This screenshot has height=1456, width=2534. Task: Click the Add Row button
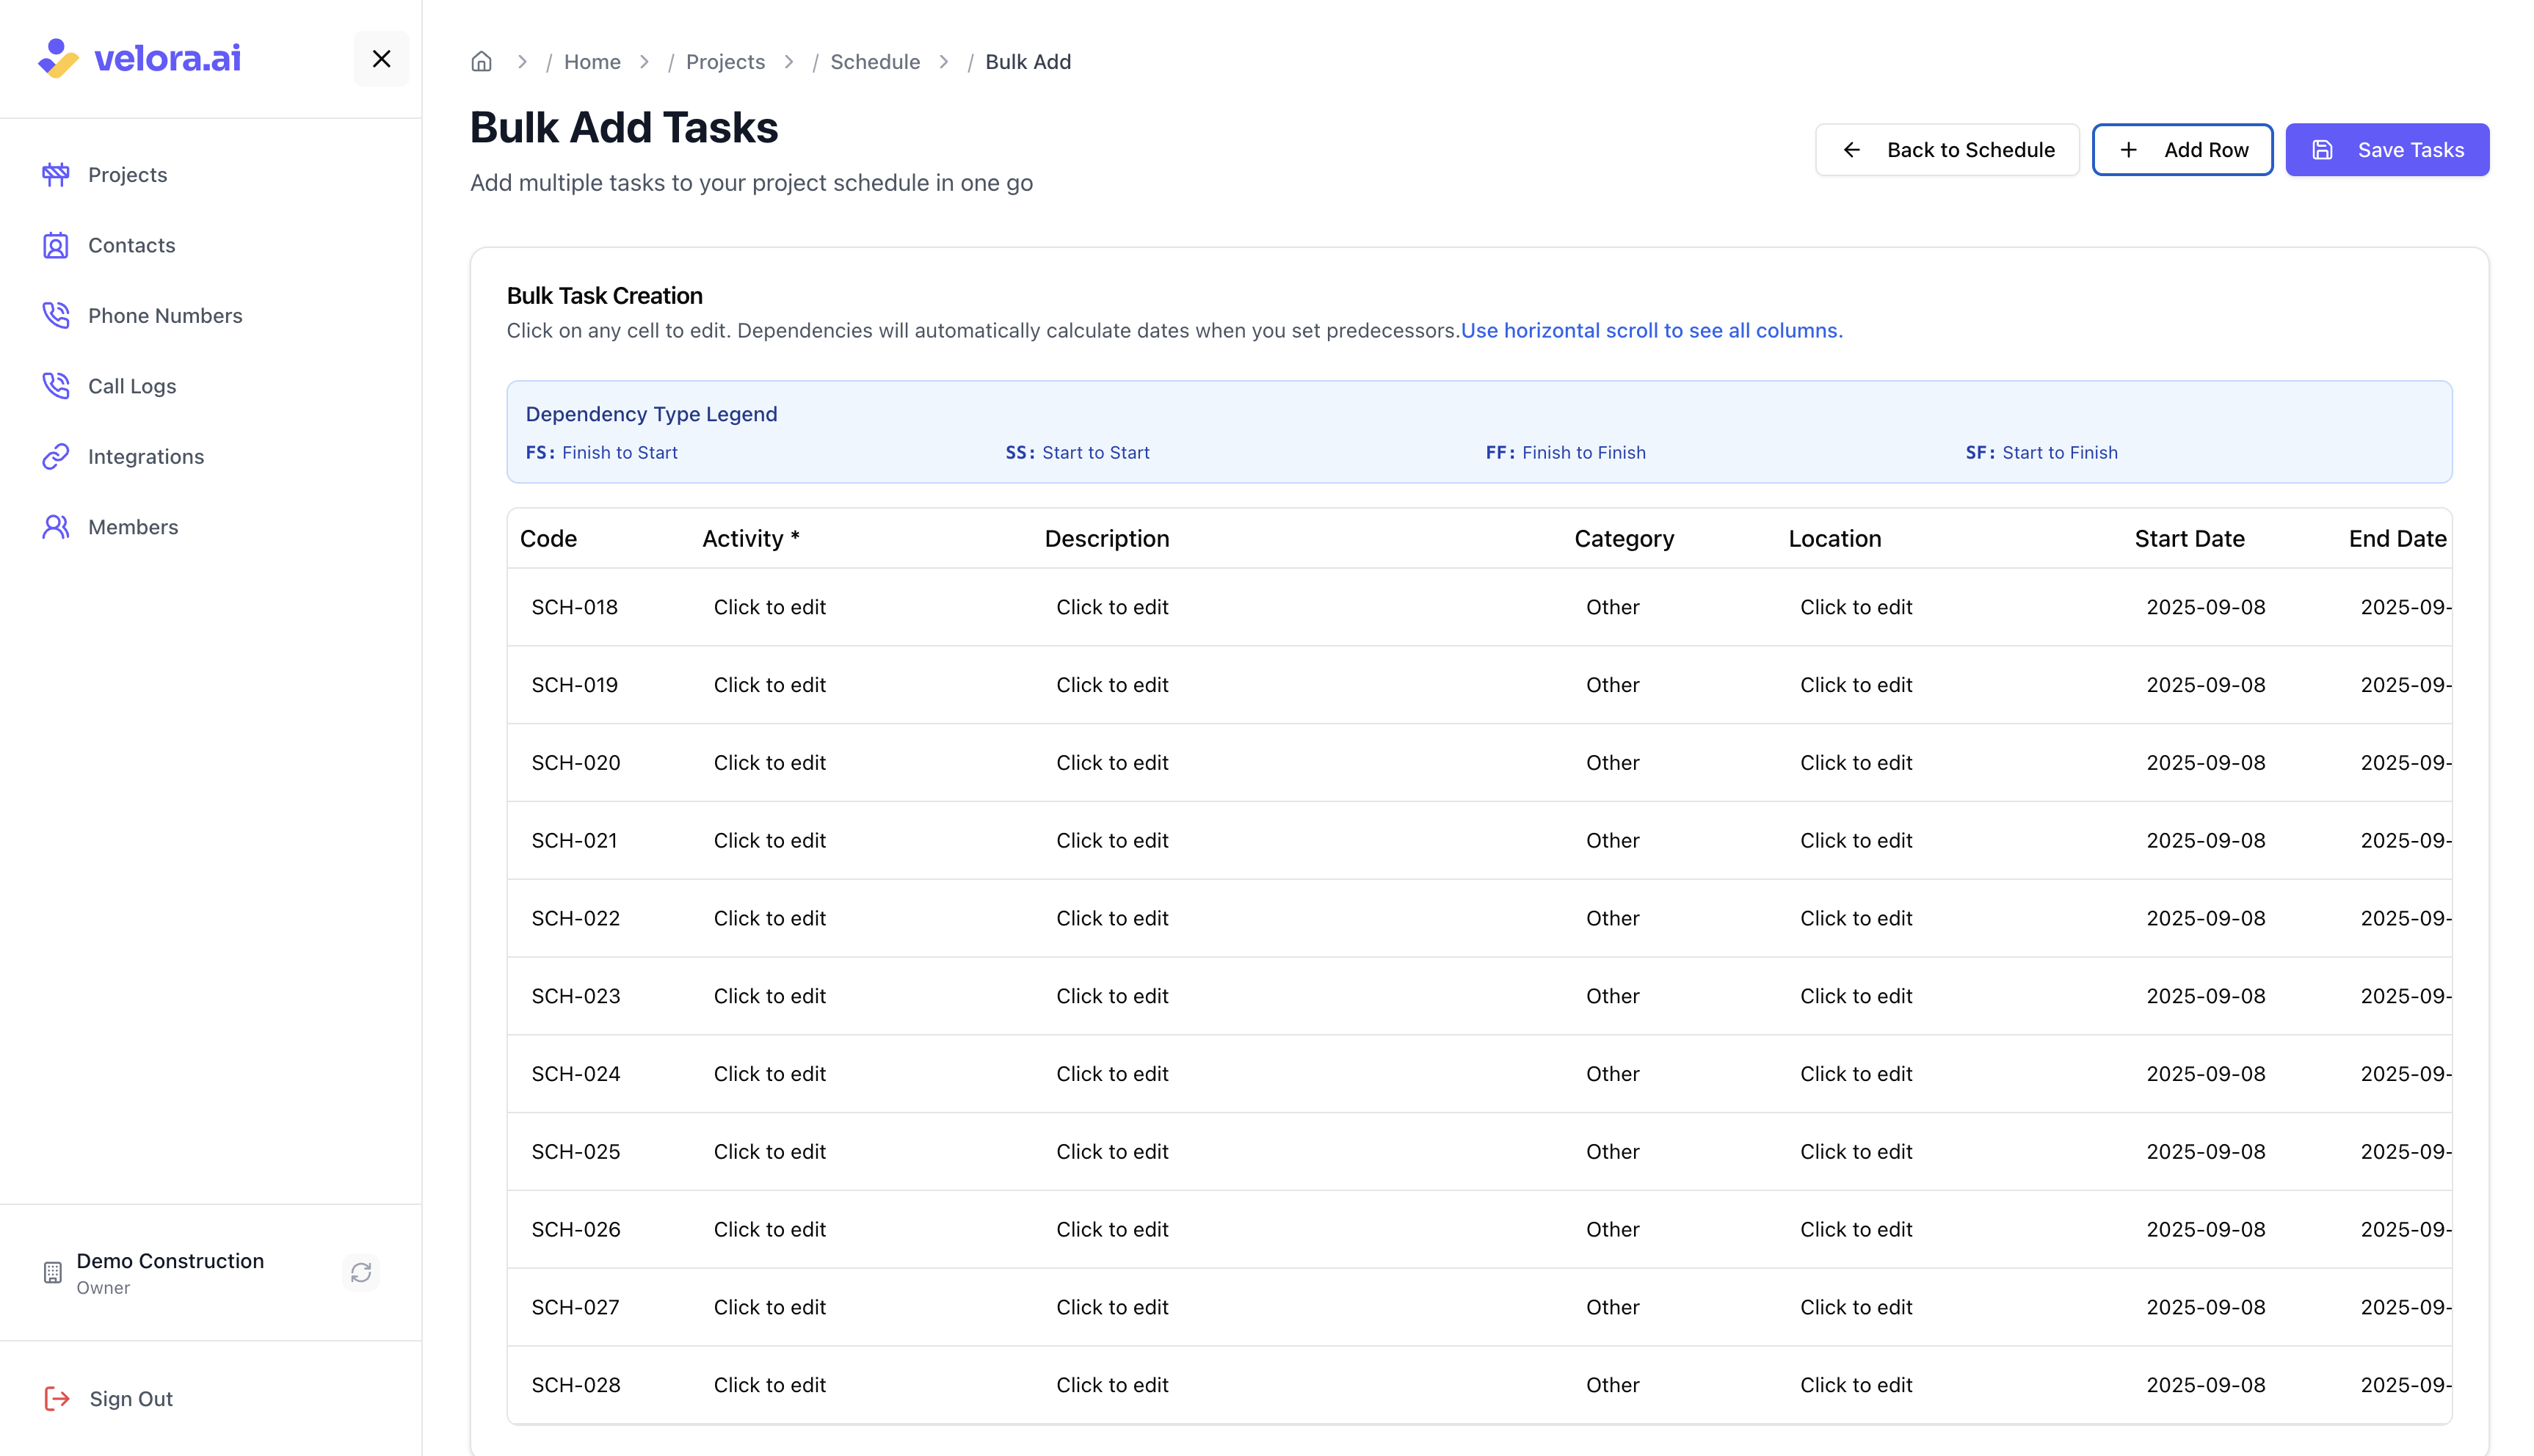[2182, 150]
